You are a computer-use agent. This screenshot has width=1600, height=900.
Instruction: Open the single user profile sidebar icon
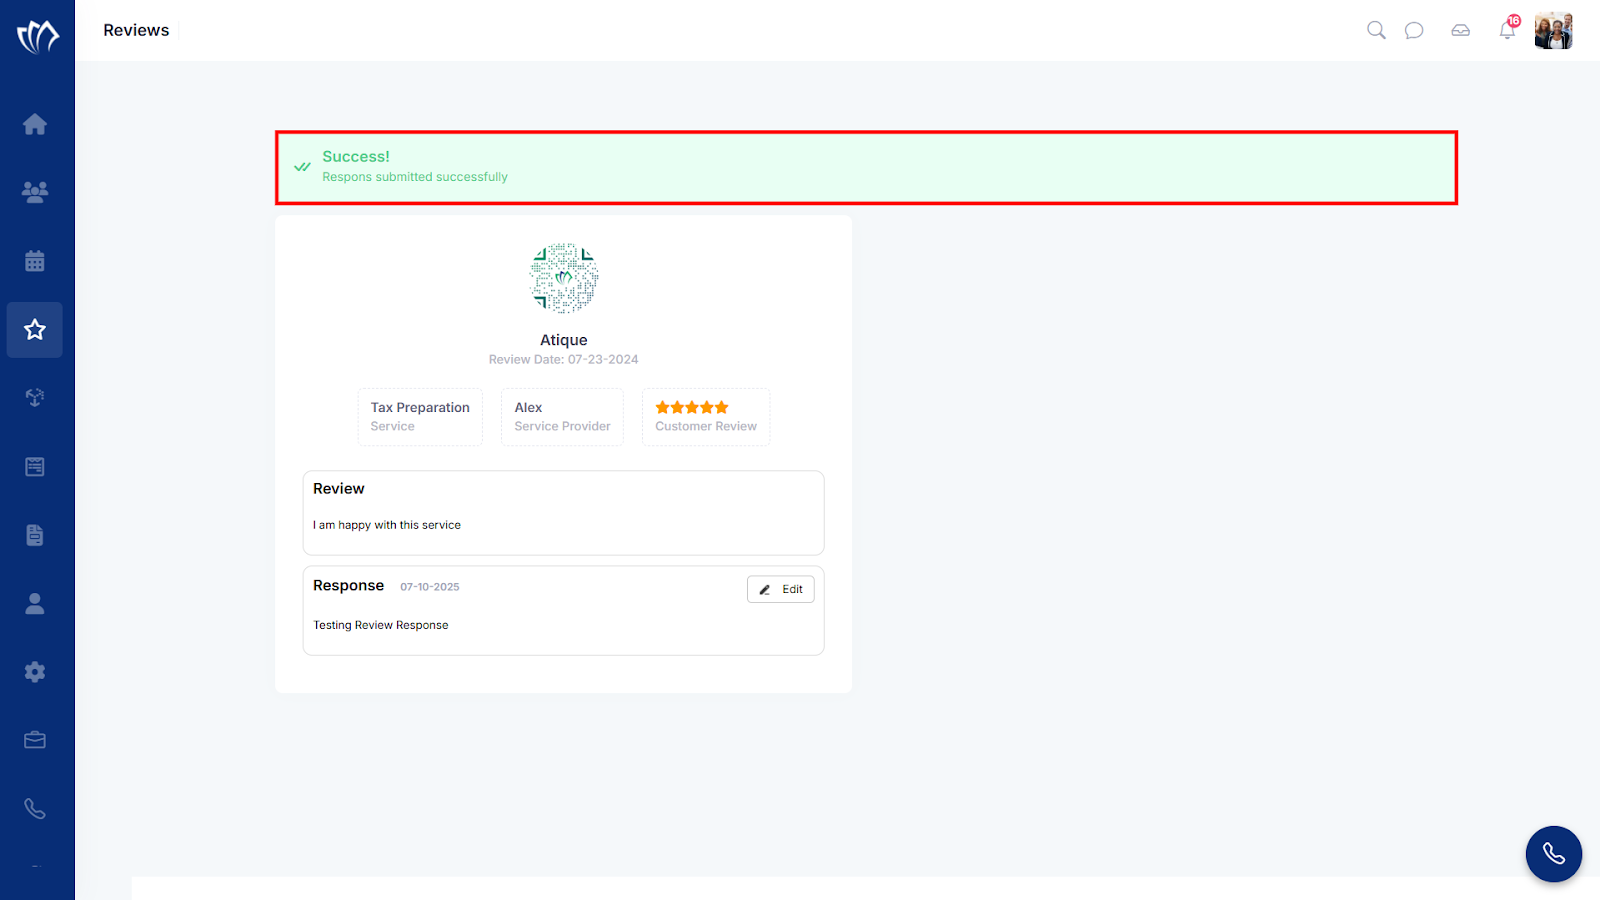point(35,603)
